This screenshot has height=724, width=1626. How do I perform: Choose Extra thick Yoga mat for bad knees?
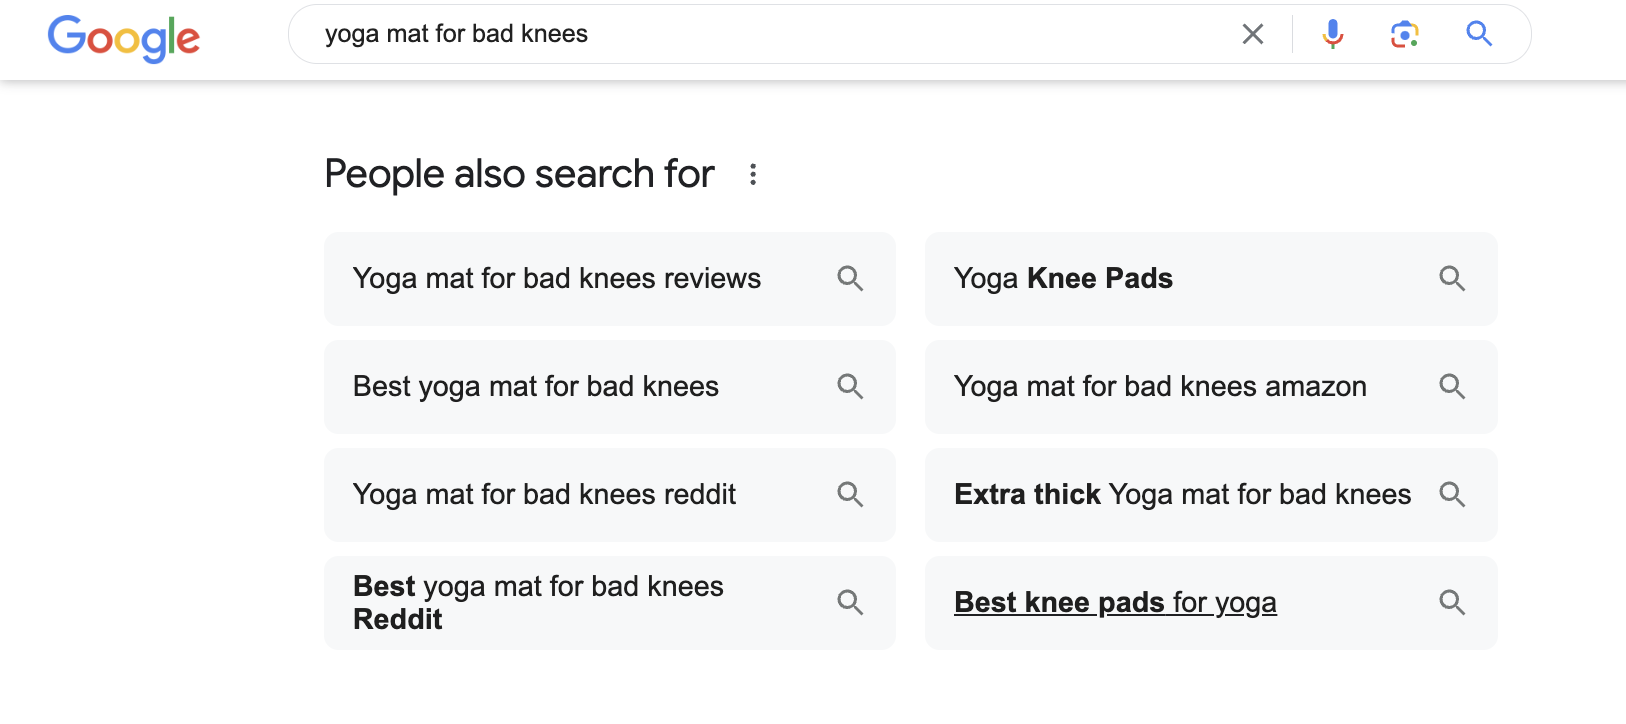click(x=1211, y=495)
